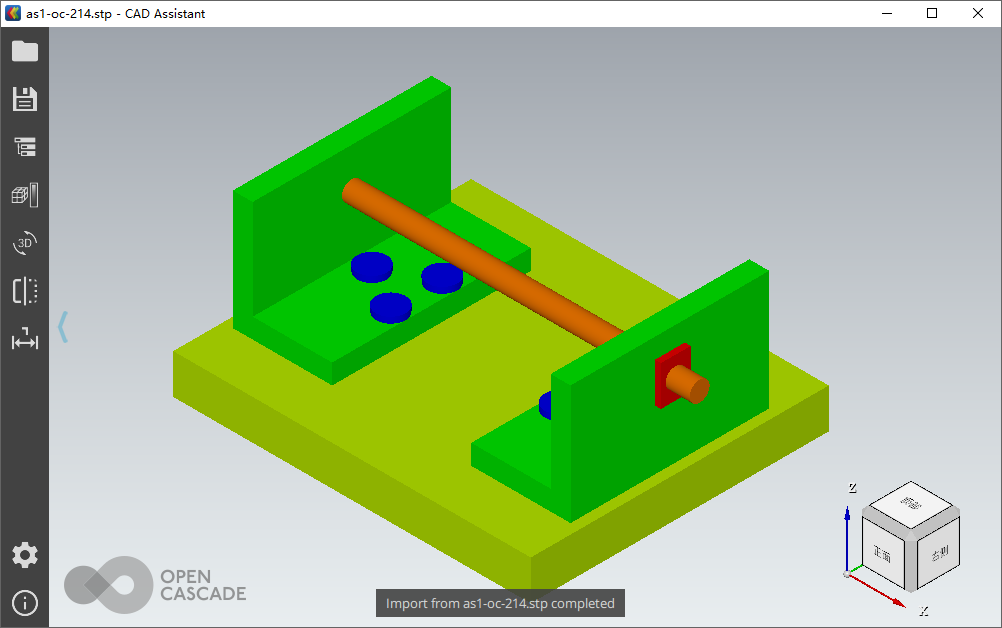Select the orange rod in model
Viewport: 1002px width, 628px height.
coord(486,265)
